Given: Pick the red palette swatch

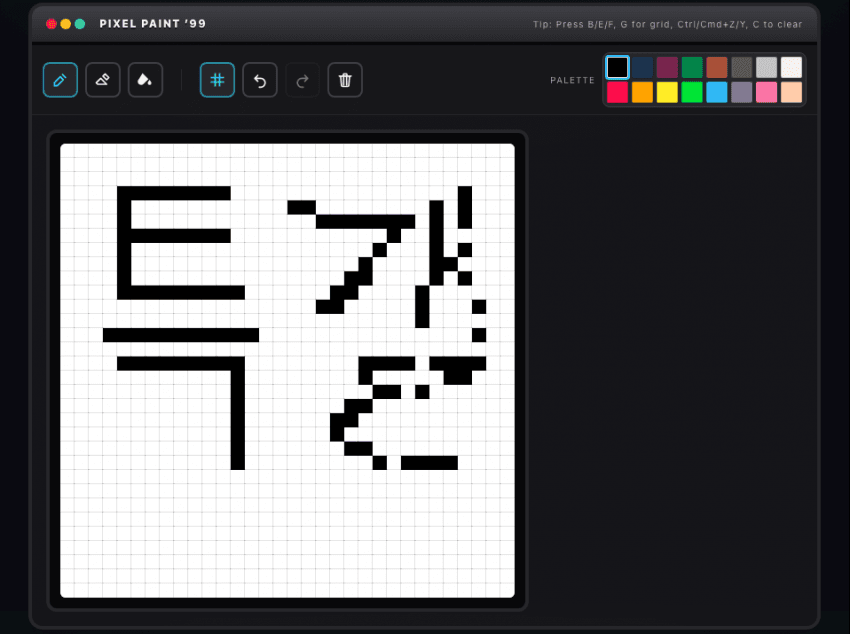Looking at the screenshot, I should pyautogui.click(x=617, y=92).
